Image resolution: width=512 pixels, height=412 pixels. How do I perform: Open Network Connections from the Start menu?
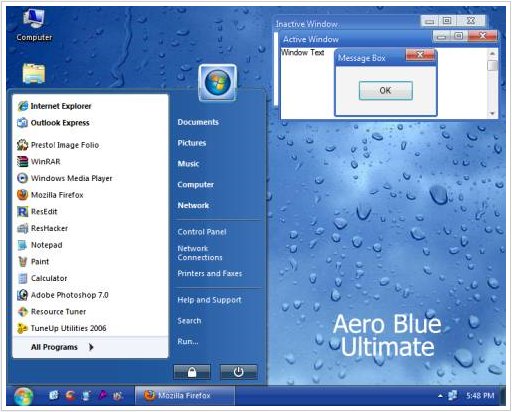click(x=200, y=253)
